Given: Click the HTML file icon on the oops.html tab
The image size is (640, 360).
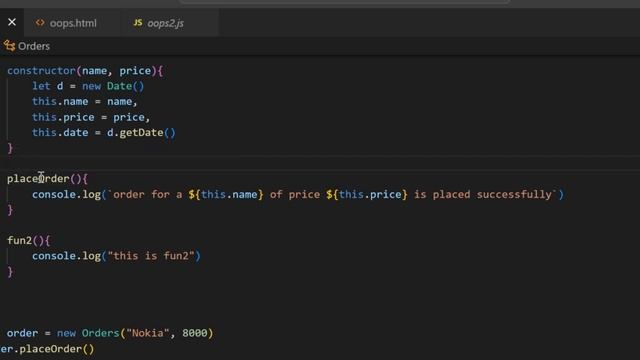Looking at the screenshot, I should point(40,23).
